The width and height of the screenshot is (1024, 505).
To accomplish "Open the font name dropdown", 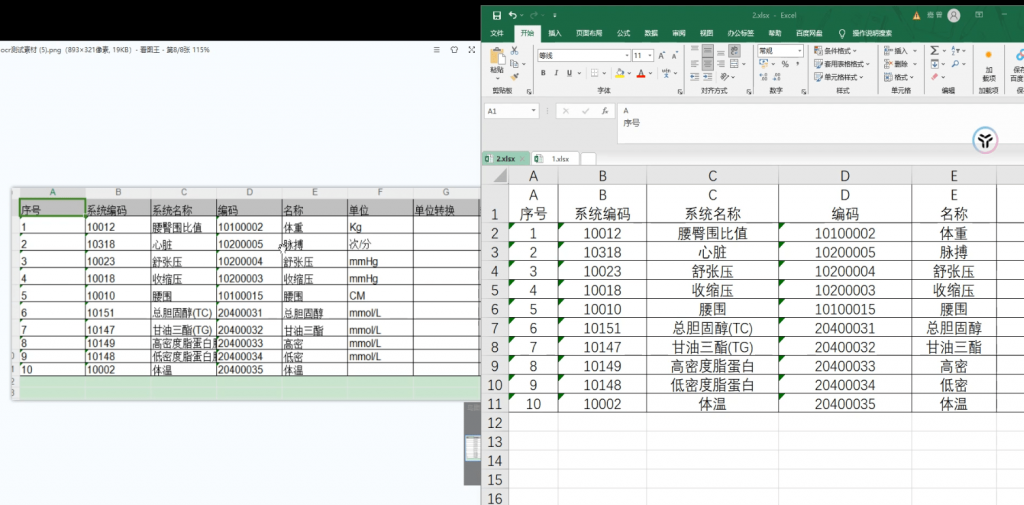I will tap(627, 56).
